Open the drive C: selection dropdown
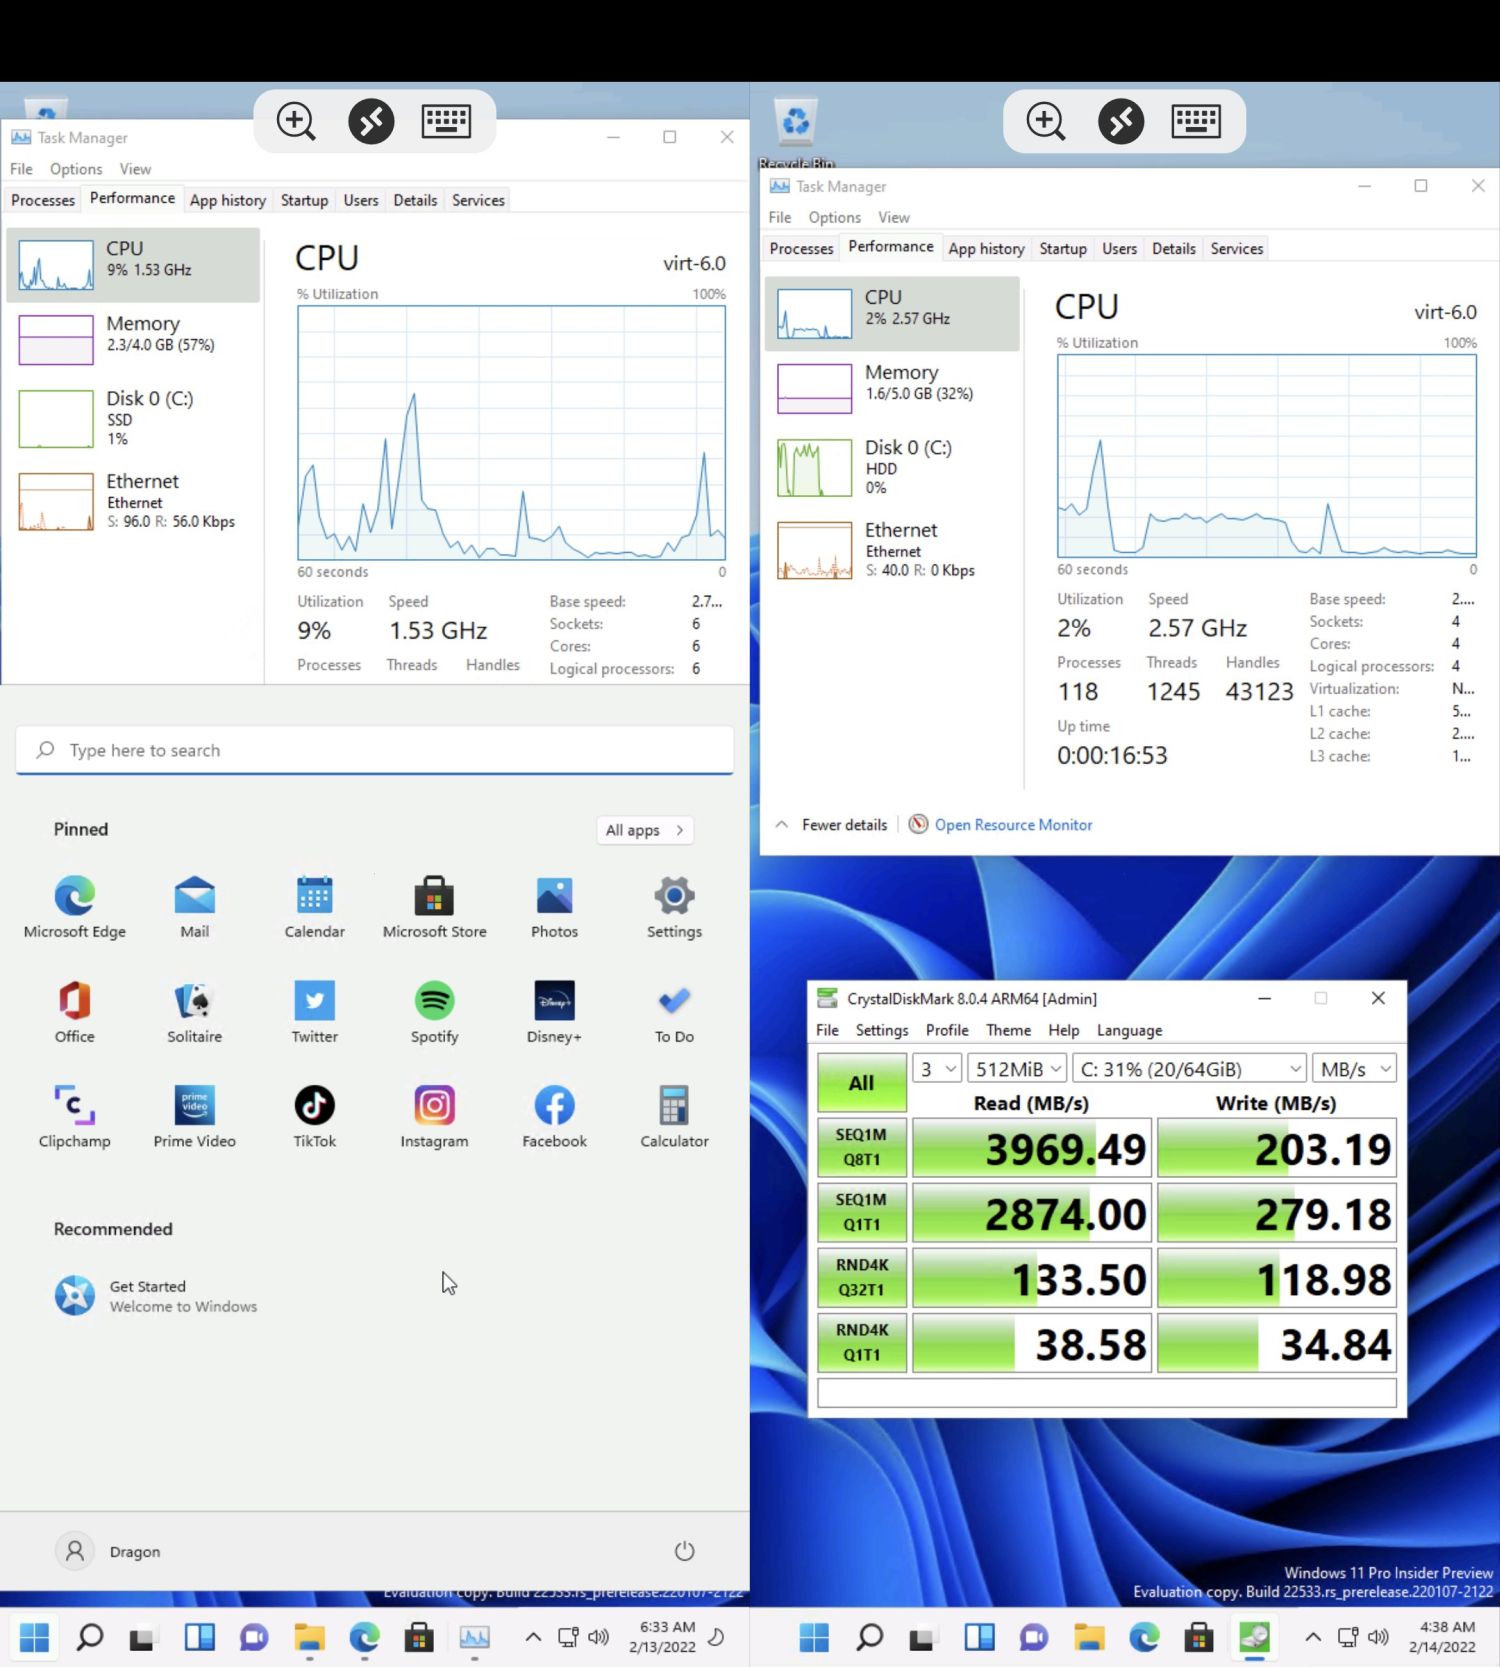This screenshot has width=1500, height=1667. point(1190,1069)
